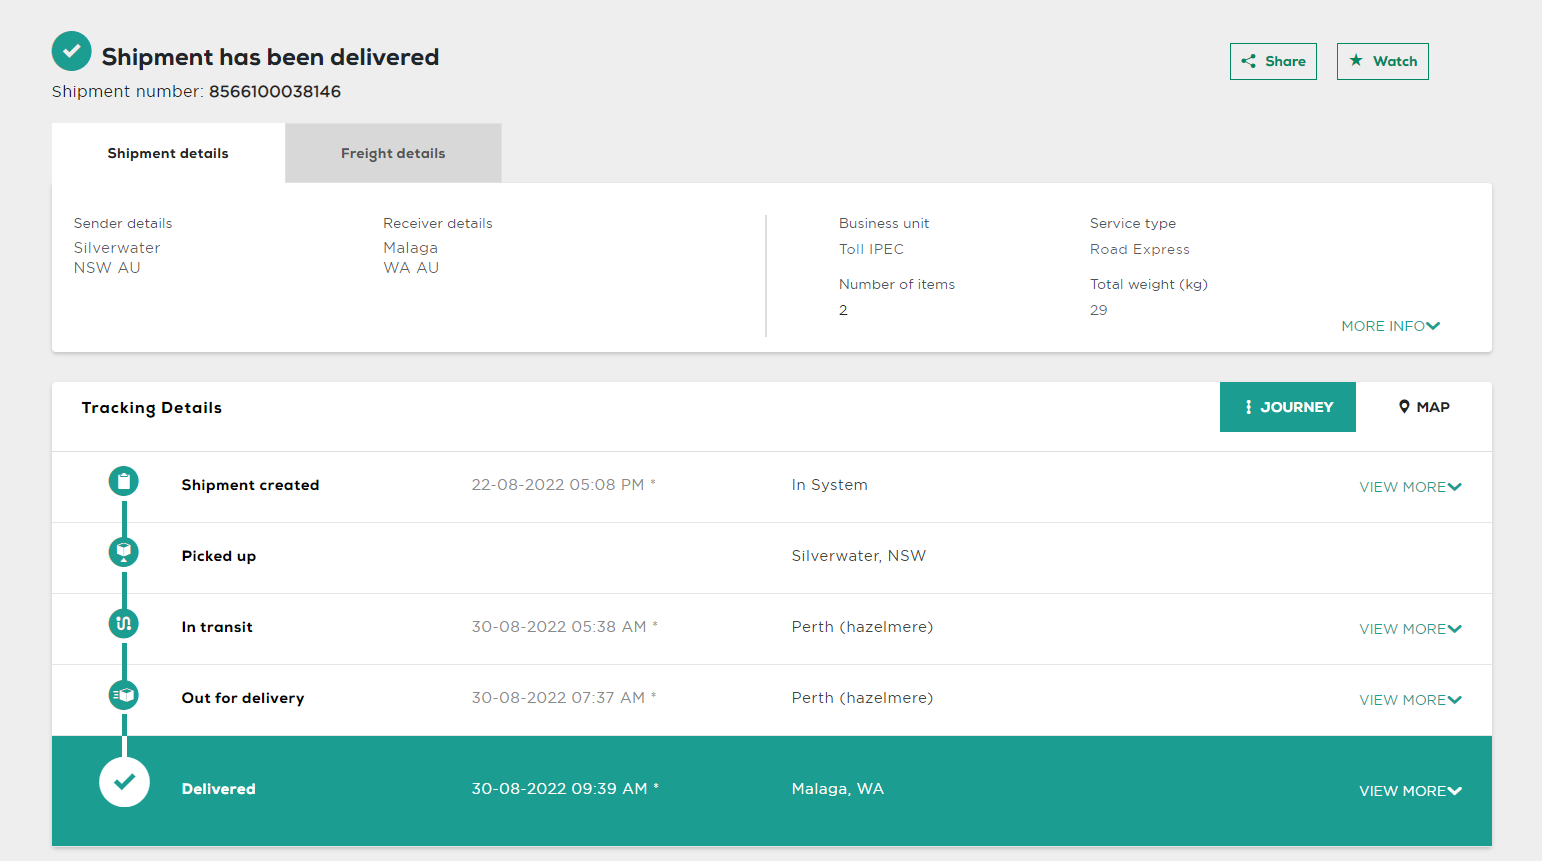The height and width of the screenshot is (861, 1542).
Task: Click the Picked up package icon
Action: [124, 552]
